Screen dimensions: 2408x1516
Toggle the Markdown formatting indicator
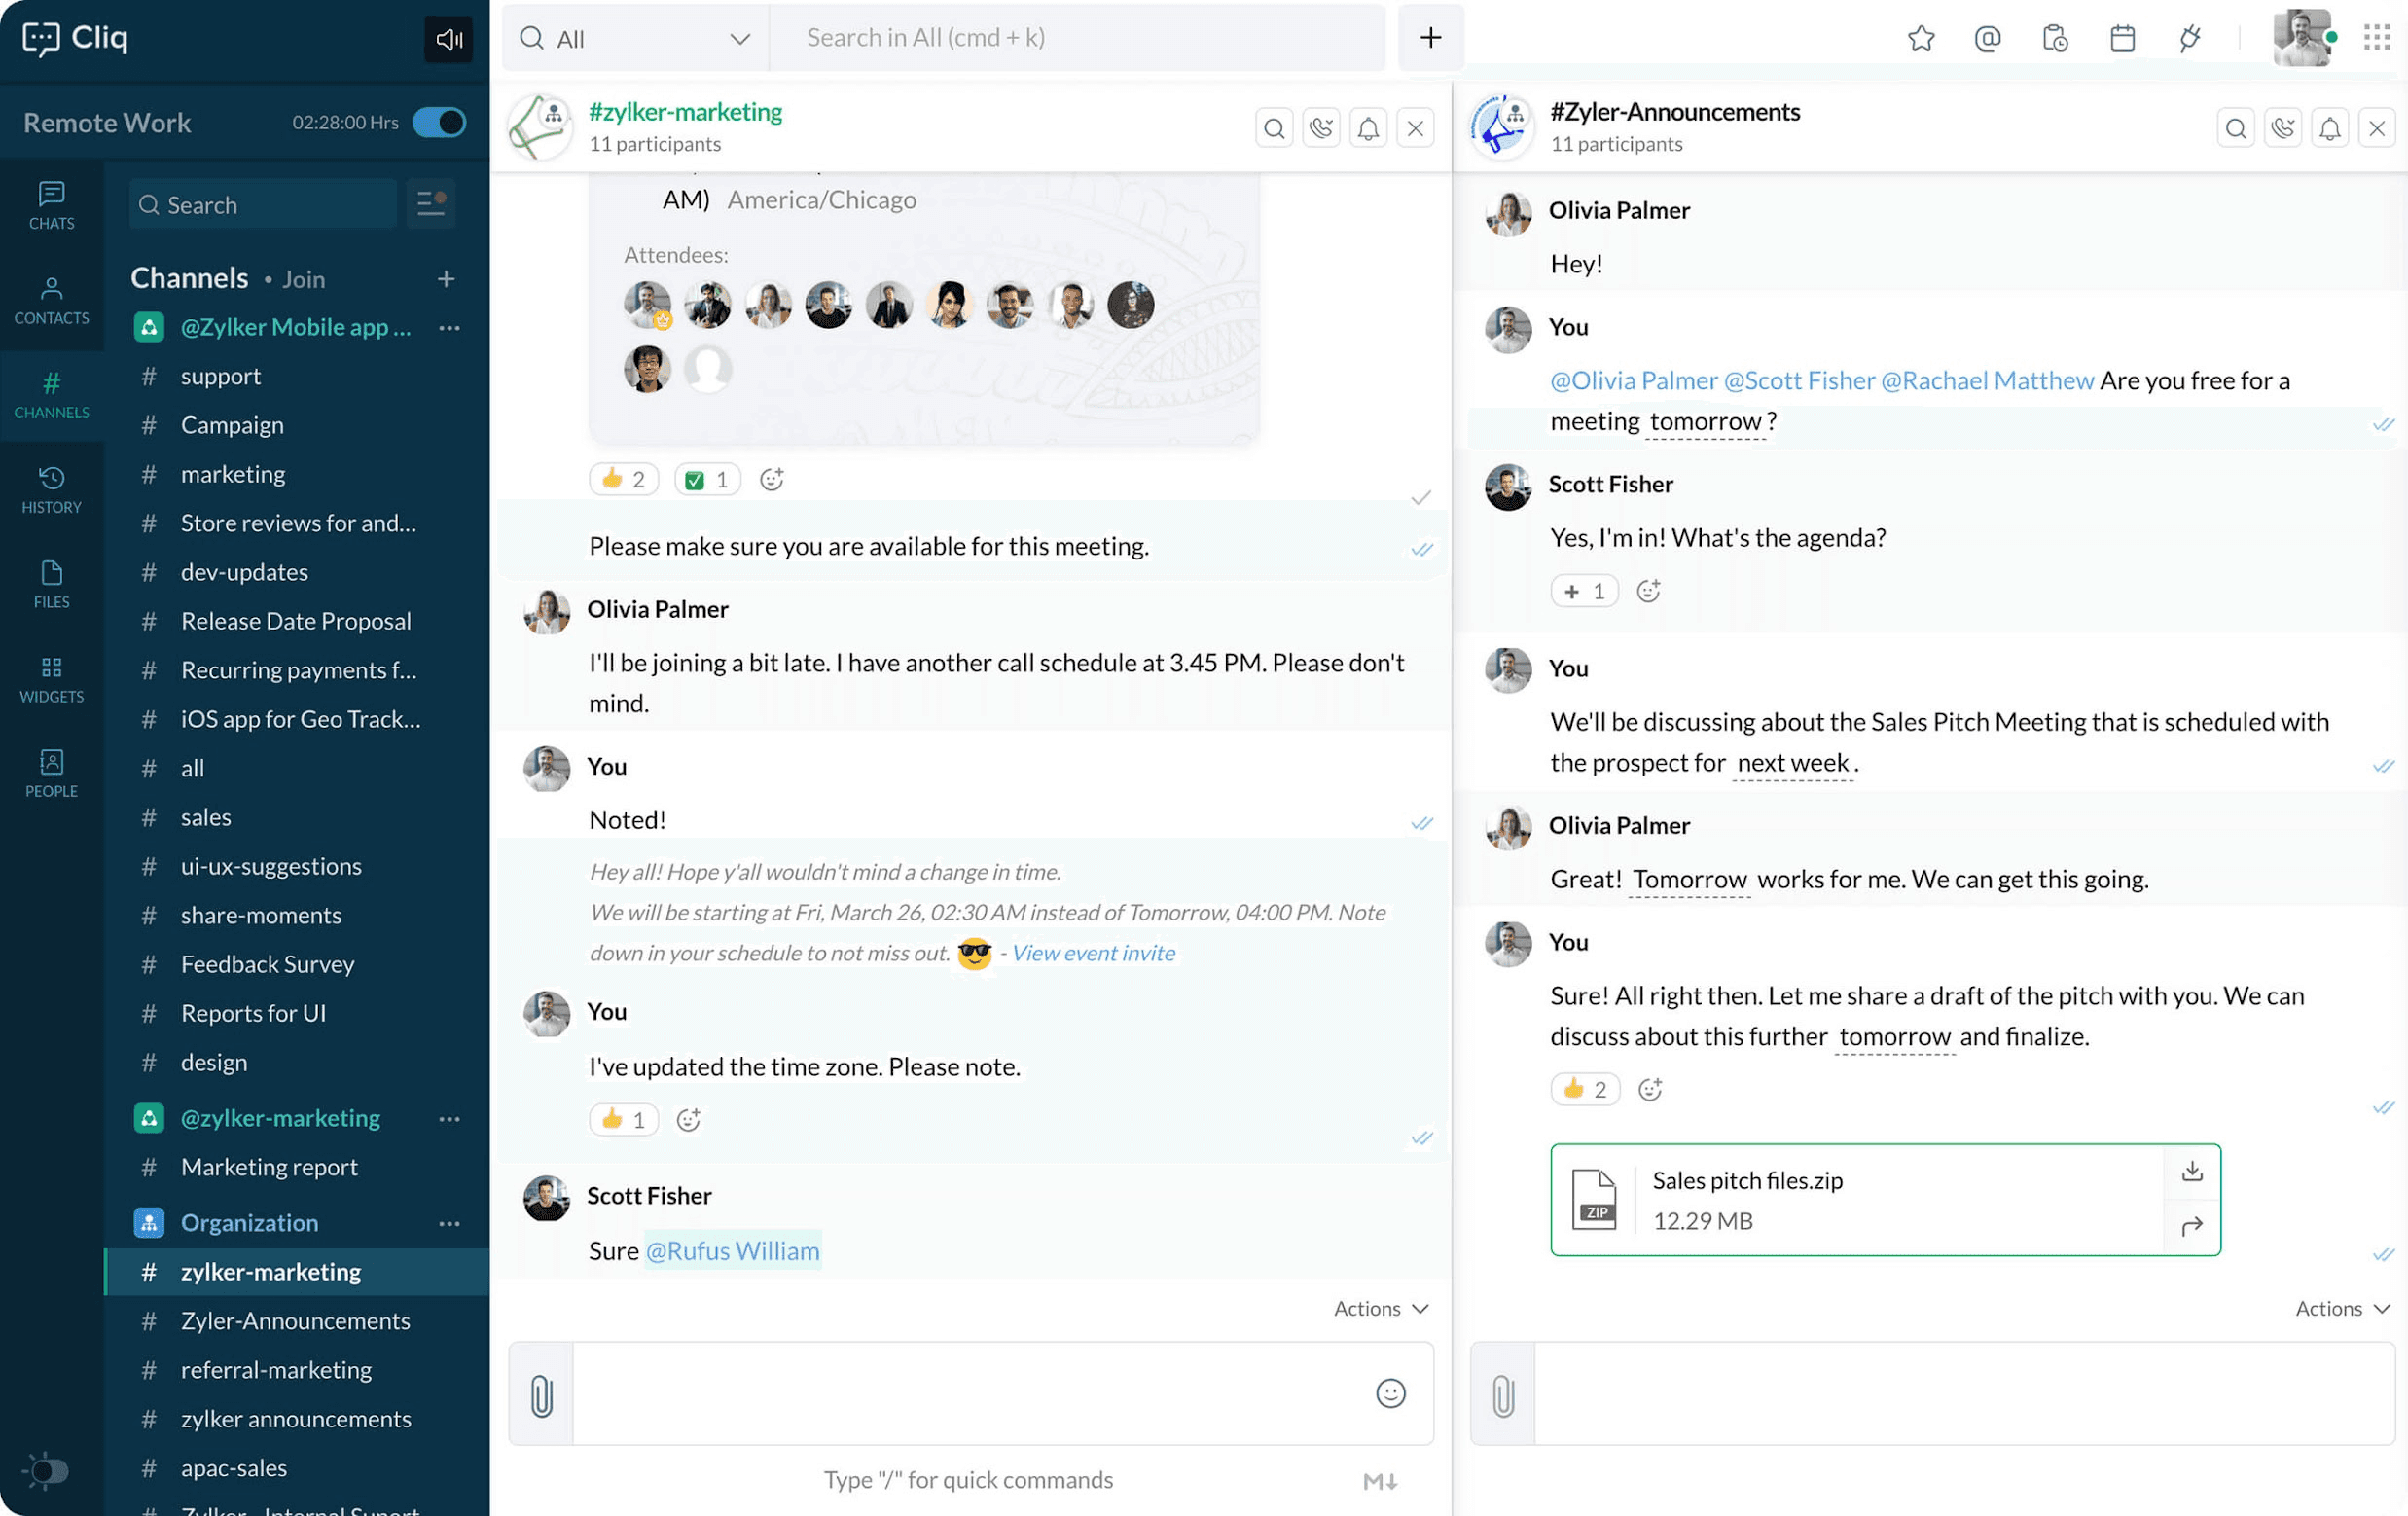coord(1380,1481)
